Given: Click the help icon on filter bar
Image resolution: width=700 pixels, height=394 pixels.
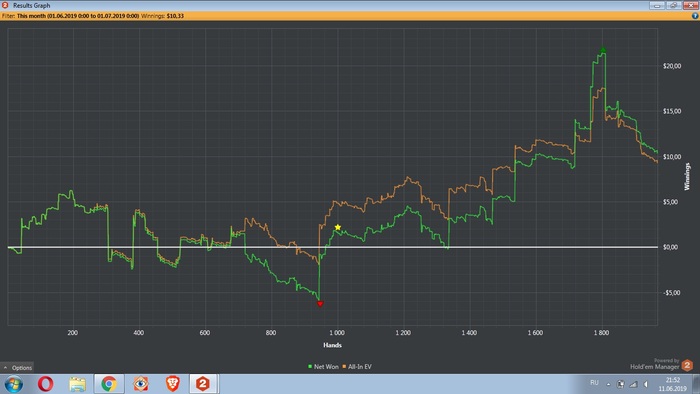Looking at the screenshot, I should click(x=695, y=16).
